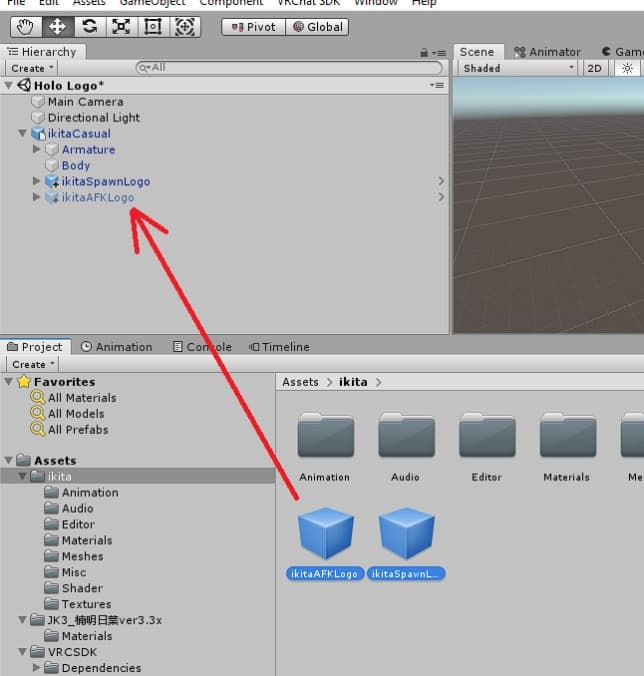Switch Global handle rotation
The width and height of the screenshot is (644, 676).
point(317,27)
